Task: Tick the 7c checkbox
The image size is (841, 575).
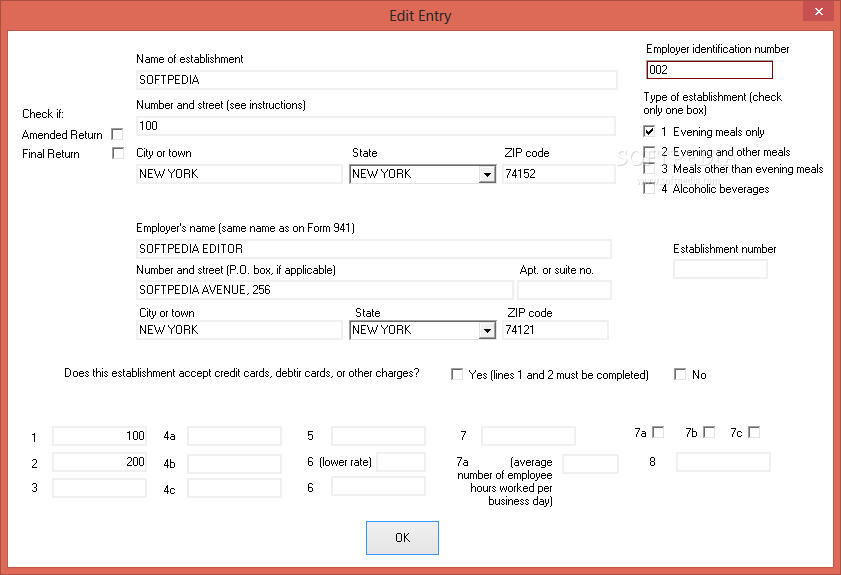Action: coord(754,432)
